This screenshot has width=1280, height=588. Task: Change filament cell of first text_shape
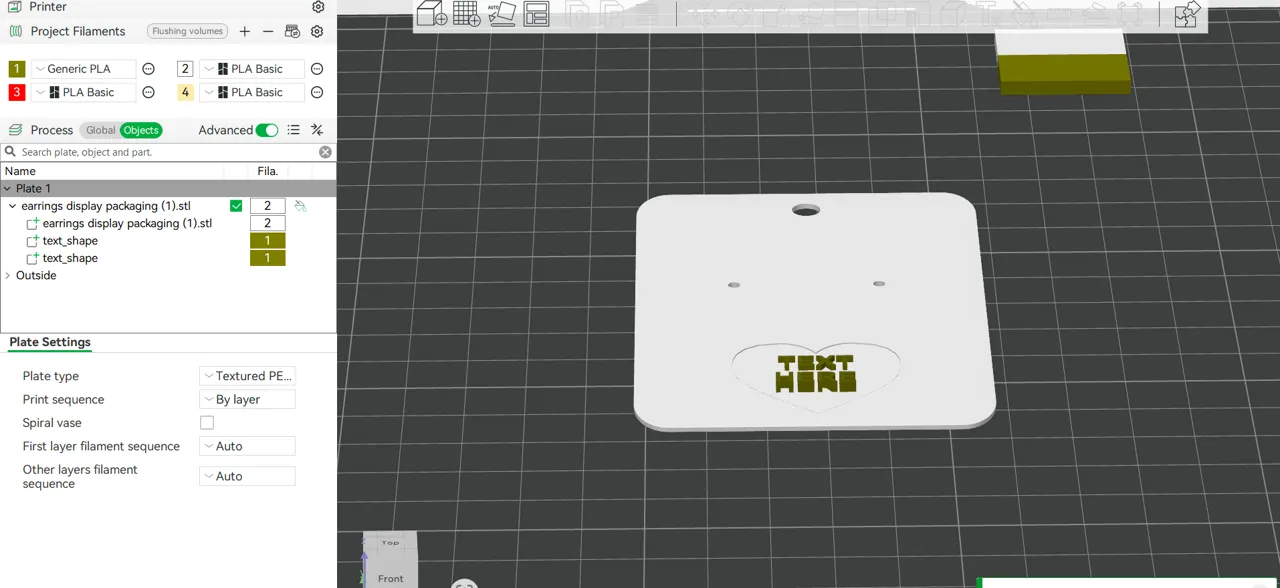(268, 241)
